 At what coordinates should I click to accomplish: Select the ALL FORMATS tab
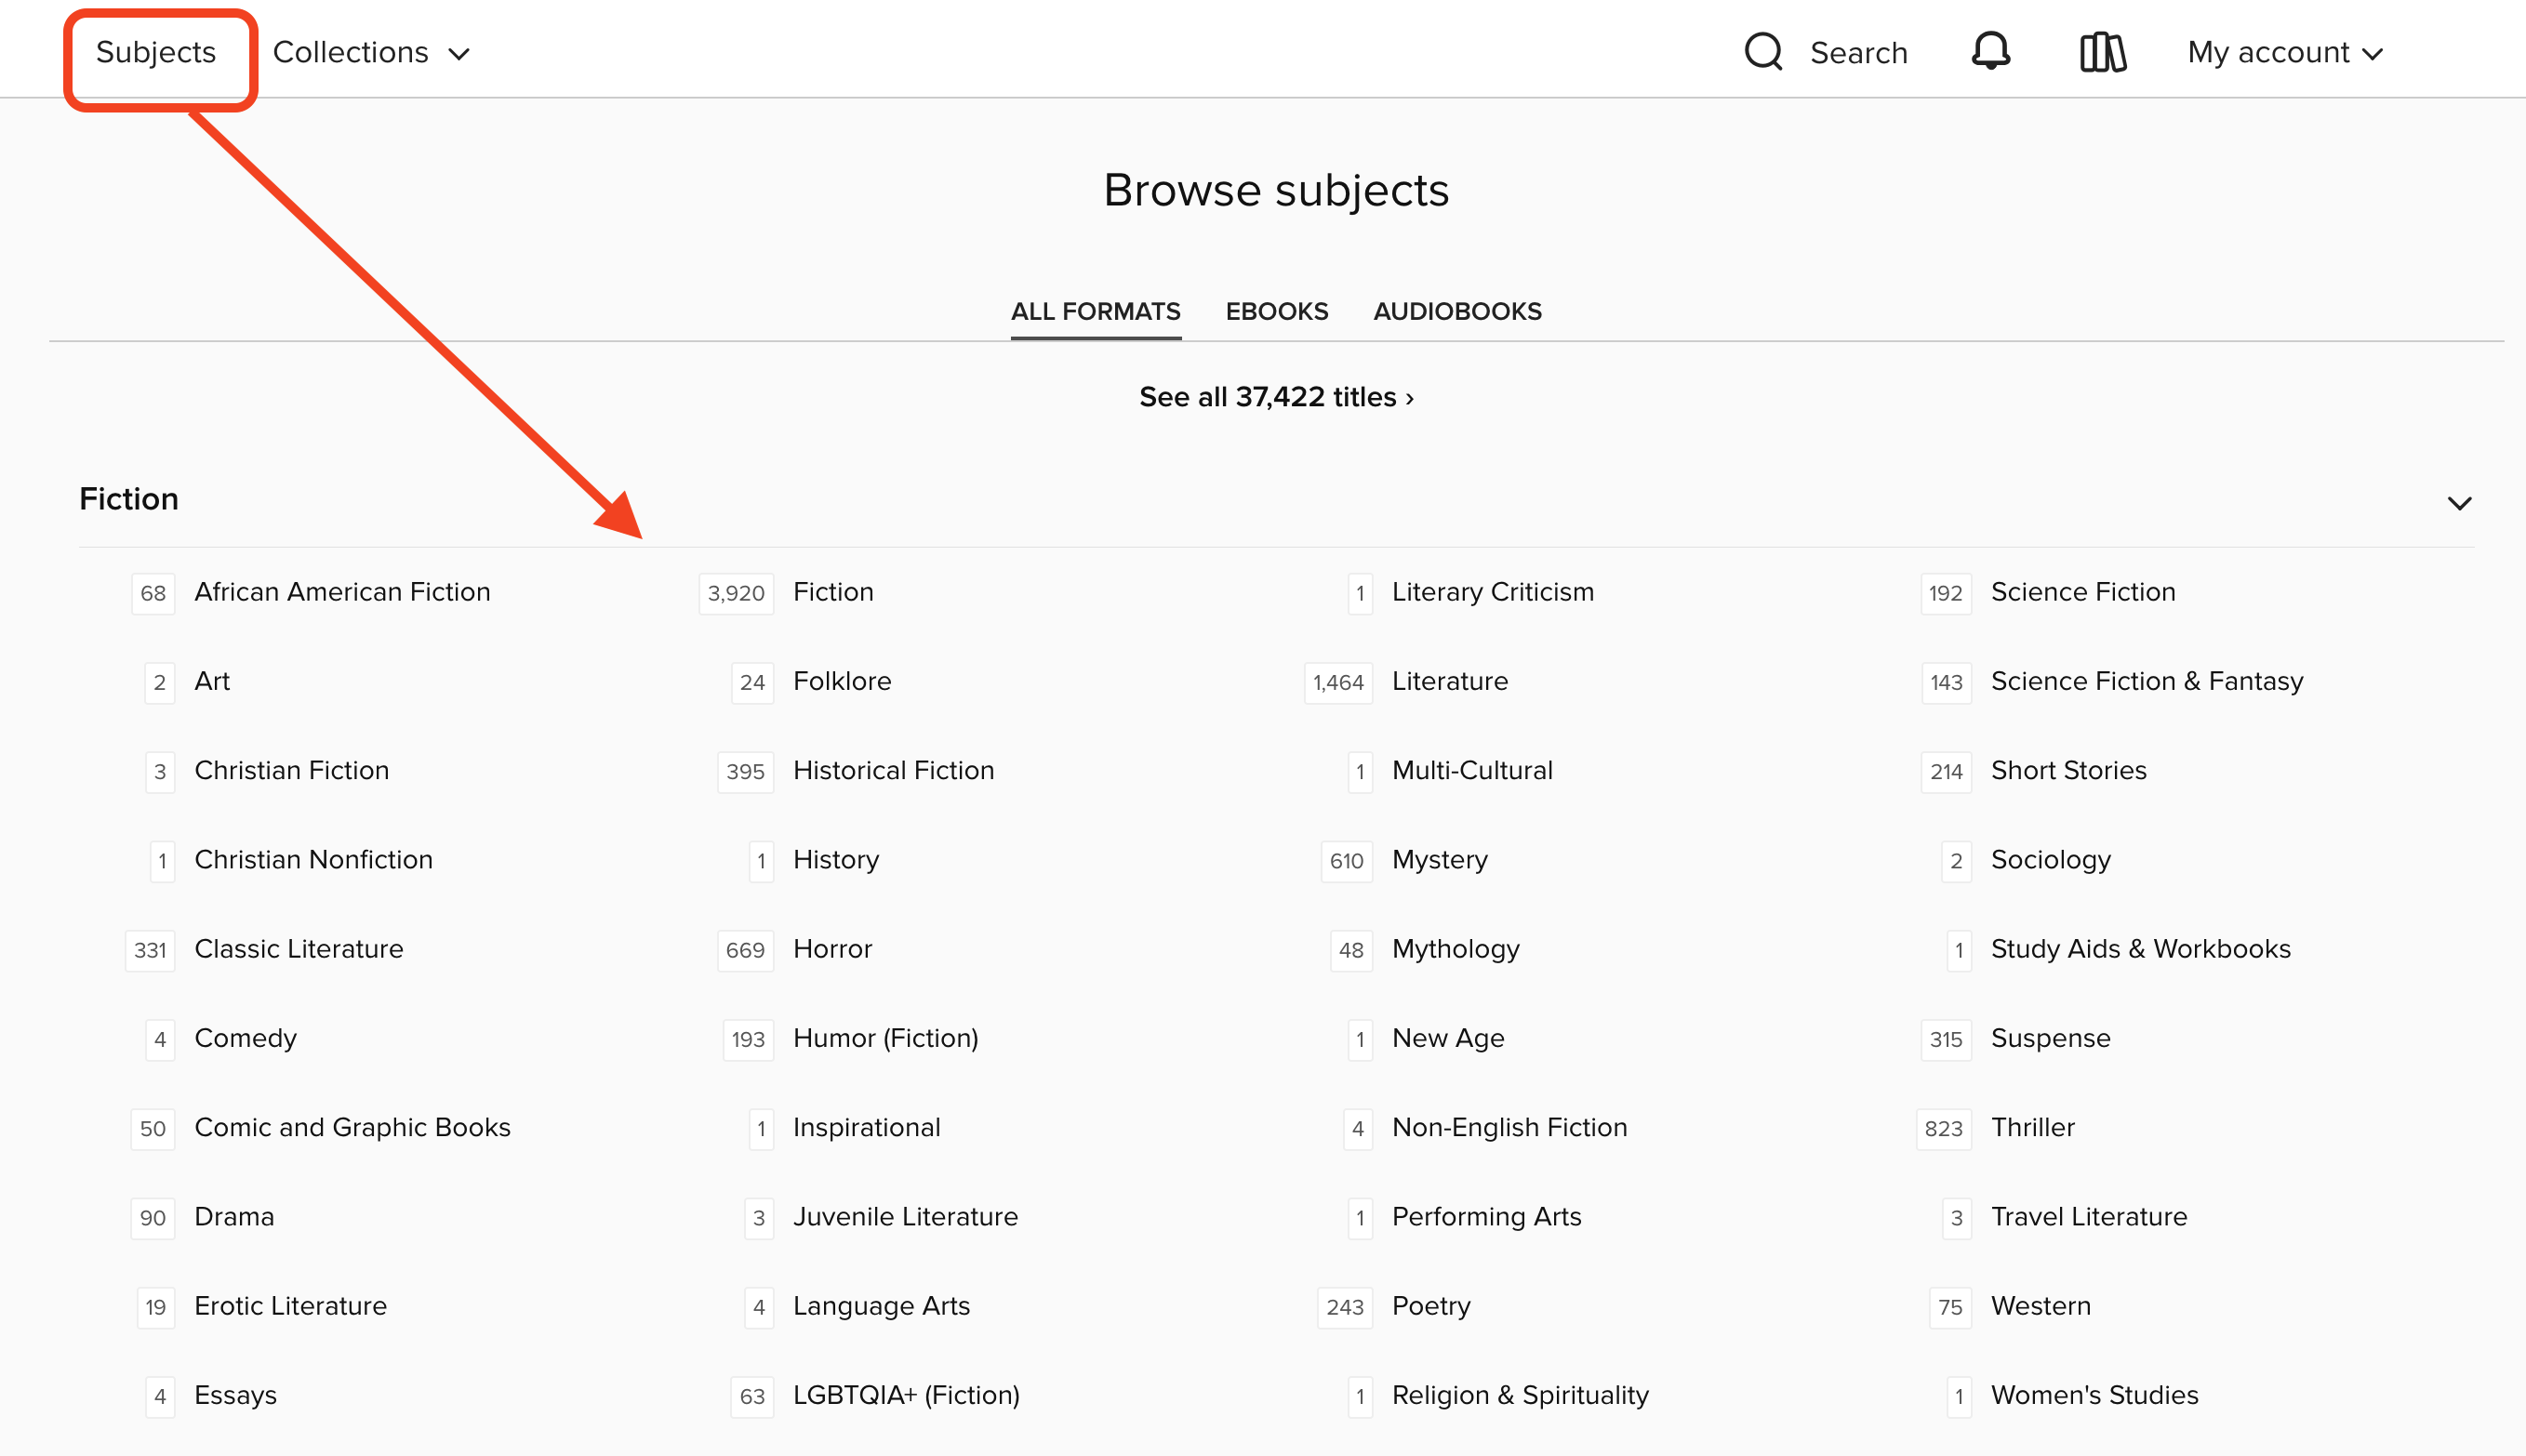pyautogui.click(x=1095, y=311)
